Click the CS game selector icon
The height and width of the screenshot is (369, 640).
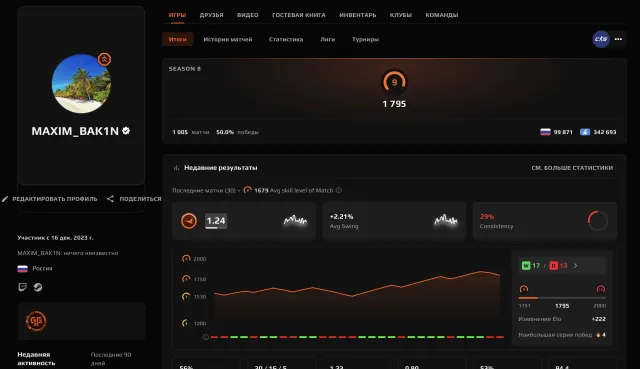tap(601, 39)
